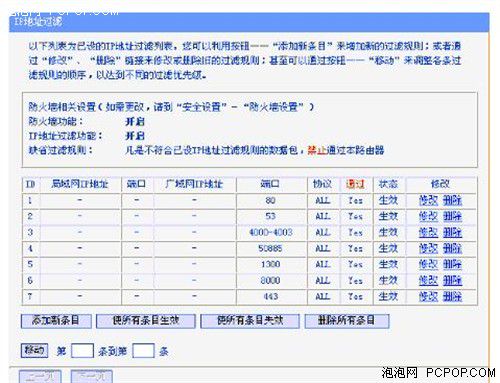Viewport: 500px width, 383px height.
Task: Click the red 通过 column header
Action: point(355,184)
